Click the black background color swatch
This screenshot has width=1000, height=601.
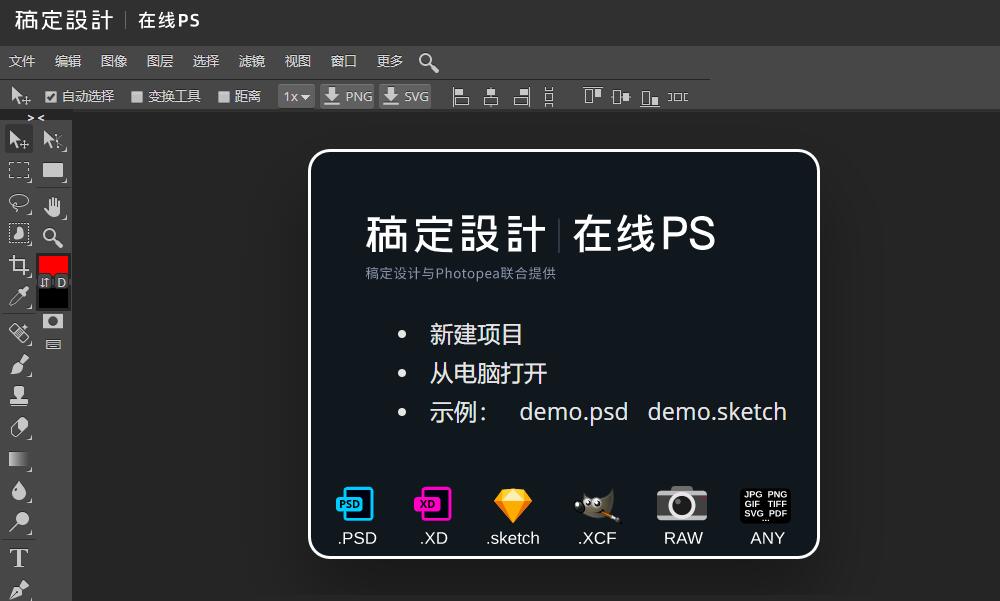53,299
